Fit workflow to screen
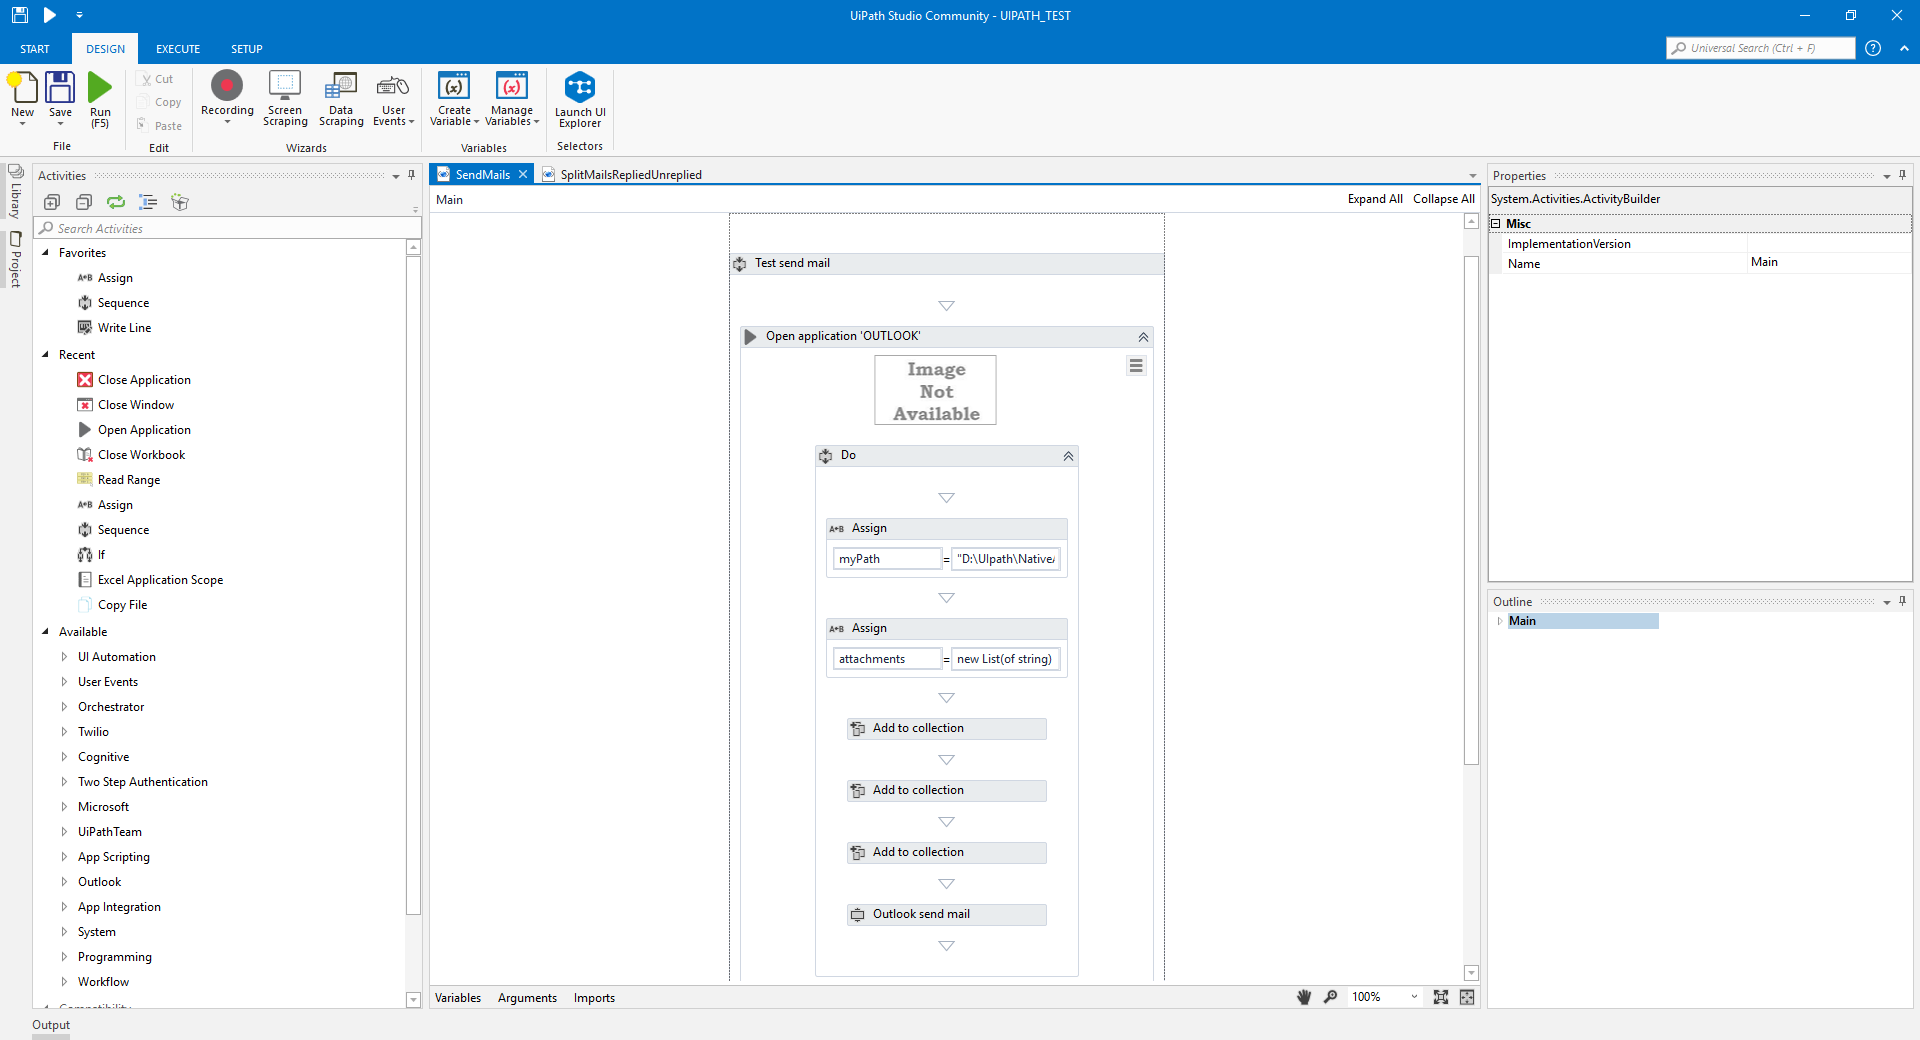 tap(1441, 997)
